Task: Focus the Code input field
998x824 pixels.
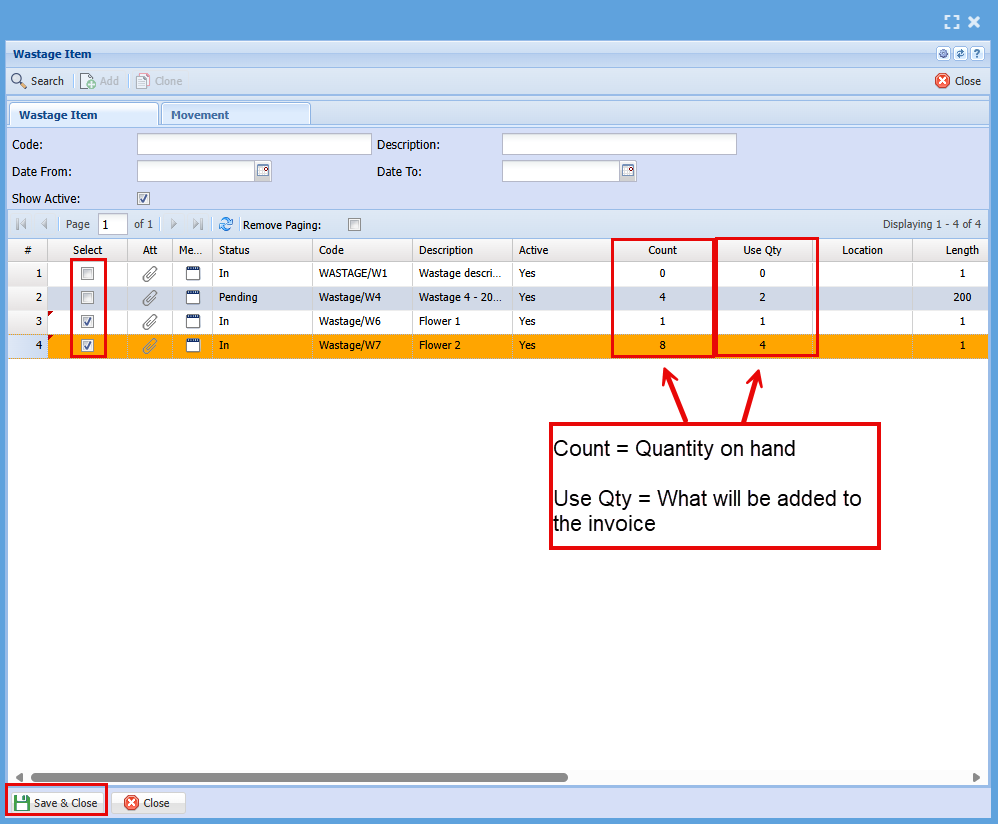Action: point(254,144)
